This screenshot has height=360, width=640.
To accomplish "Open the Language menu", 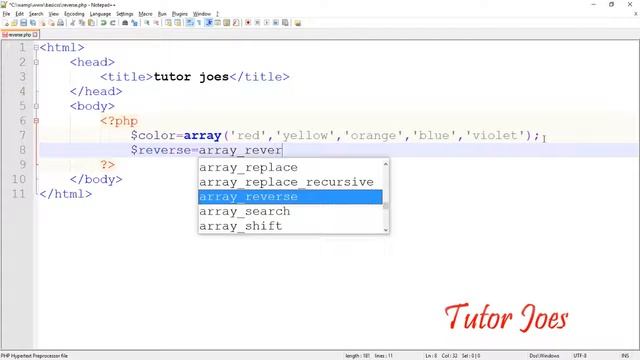I will coord(100,14).
